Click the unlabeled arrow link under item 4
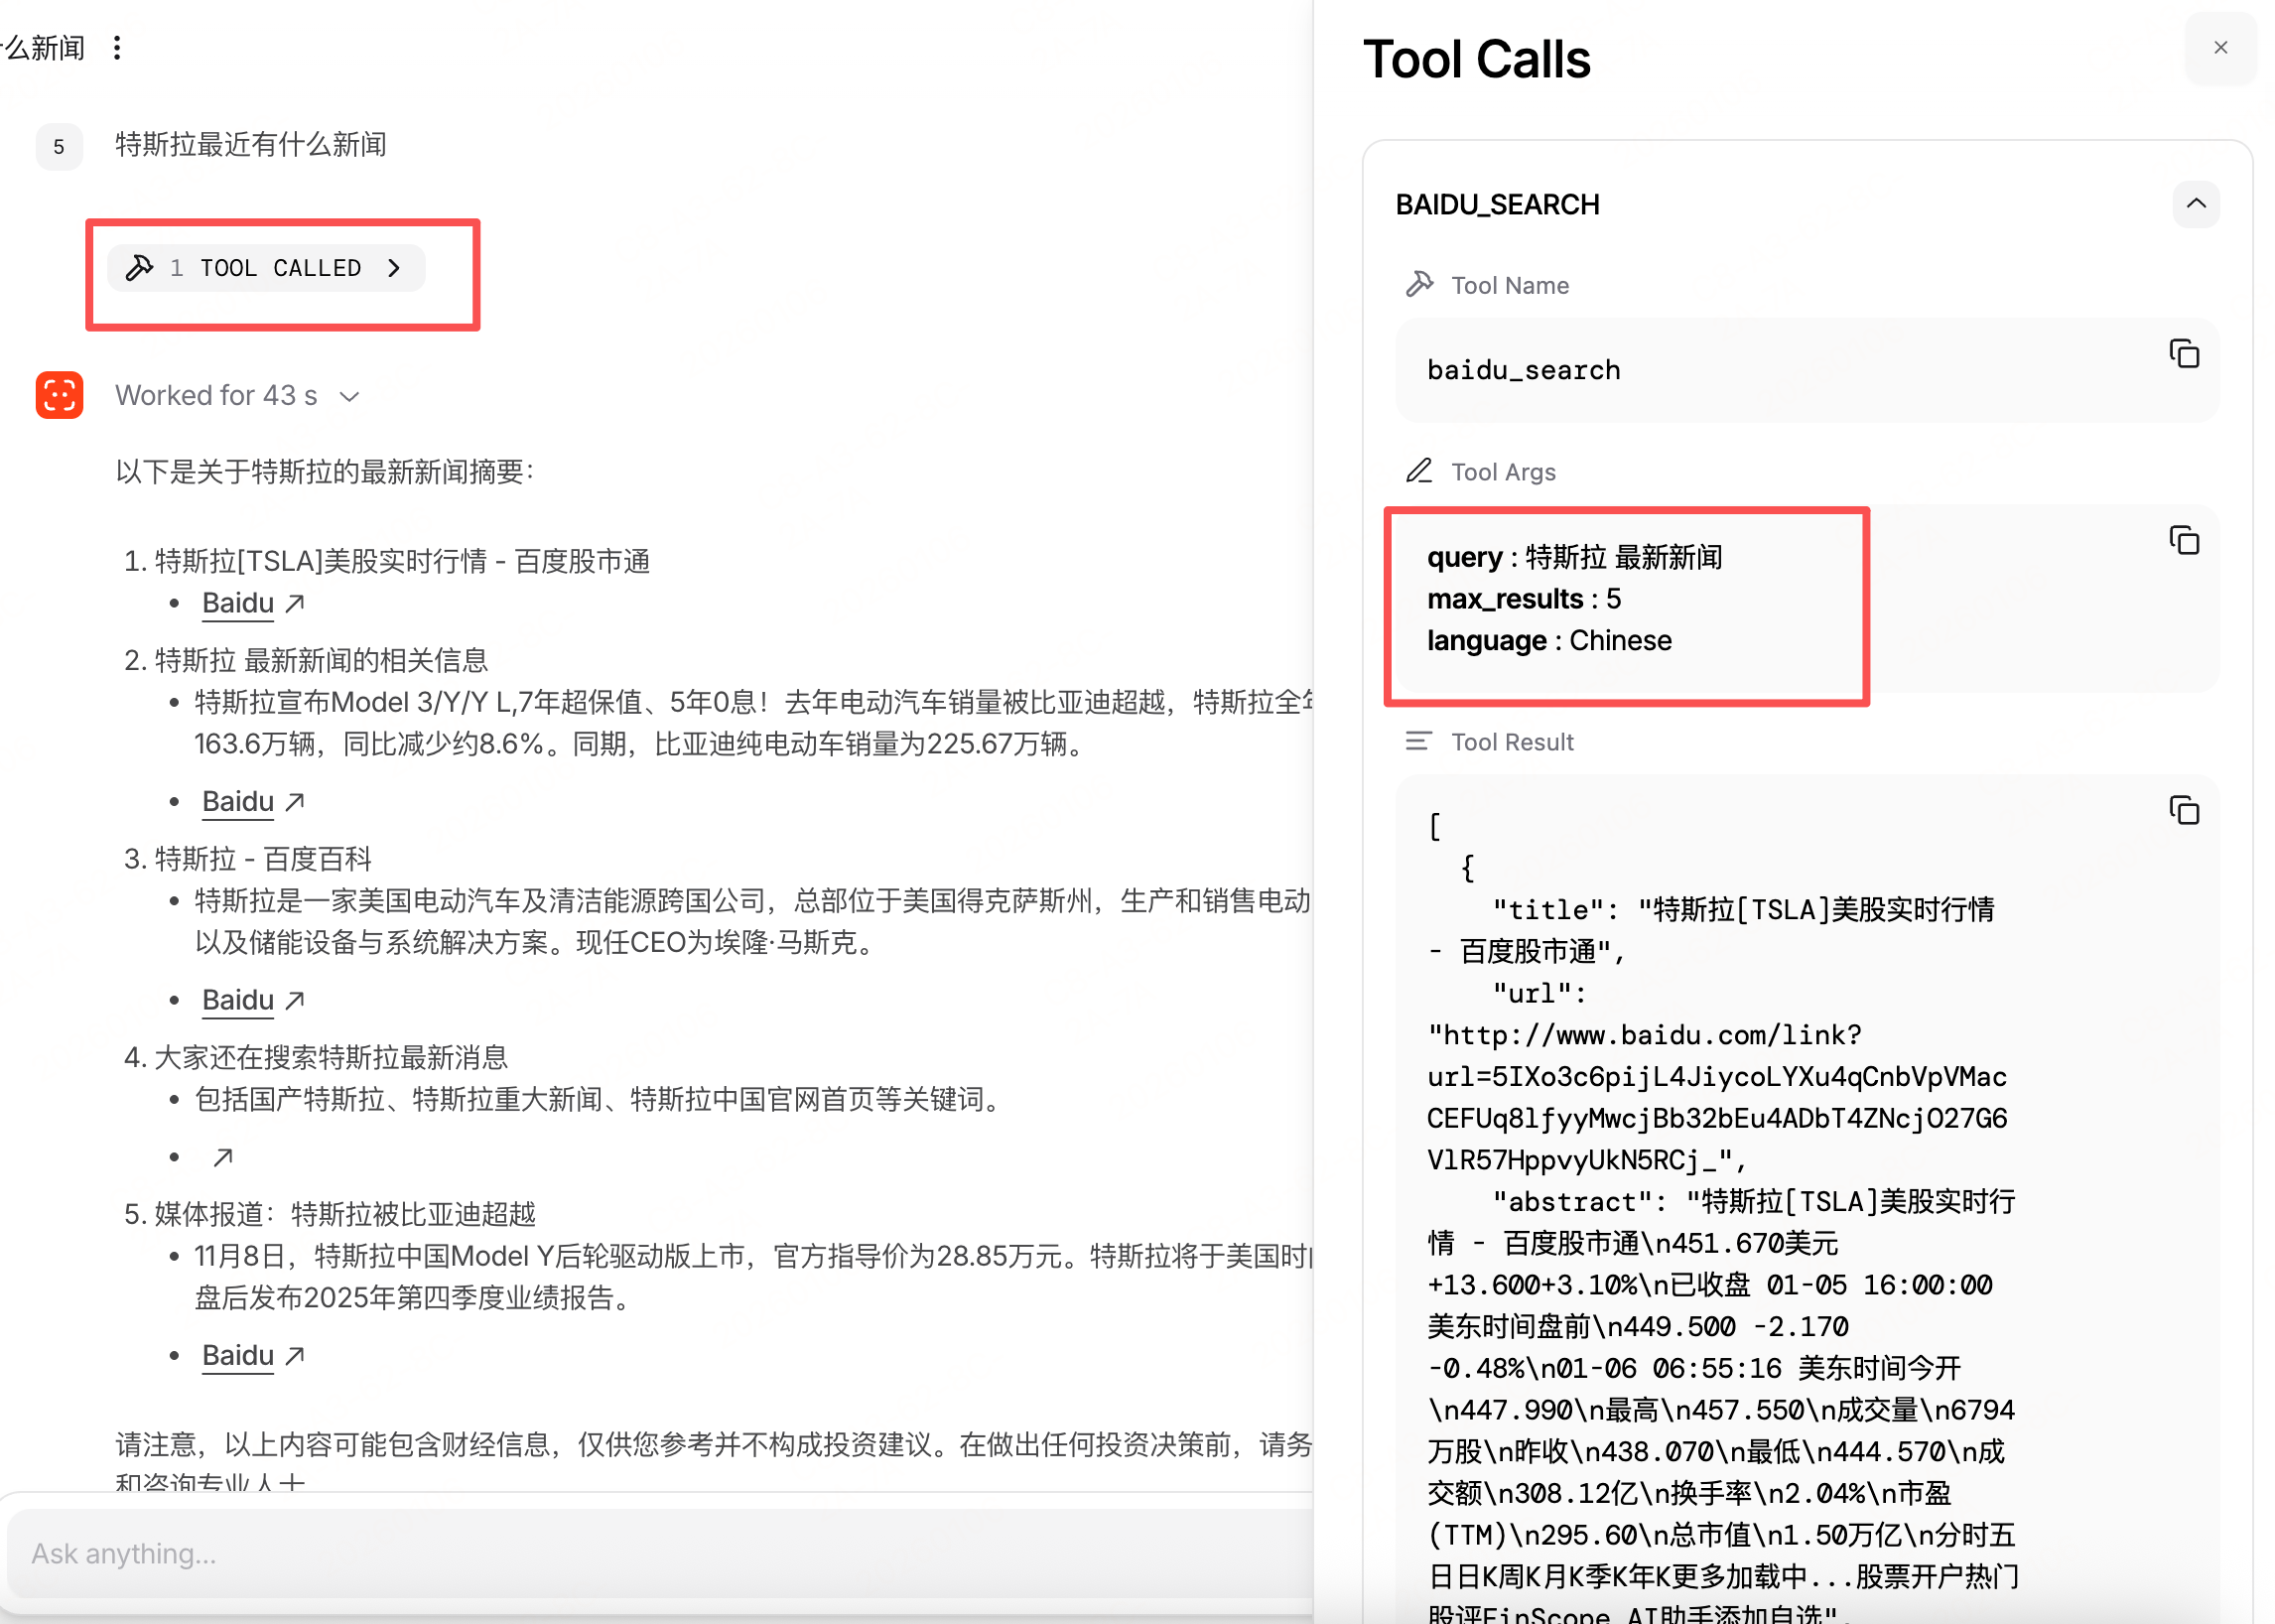 click(223, 1157)
